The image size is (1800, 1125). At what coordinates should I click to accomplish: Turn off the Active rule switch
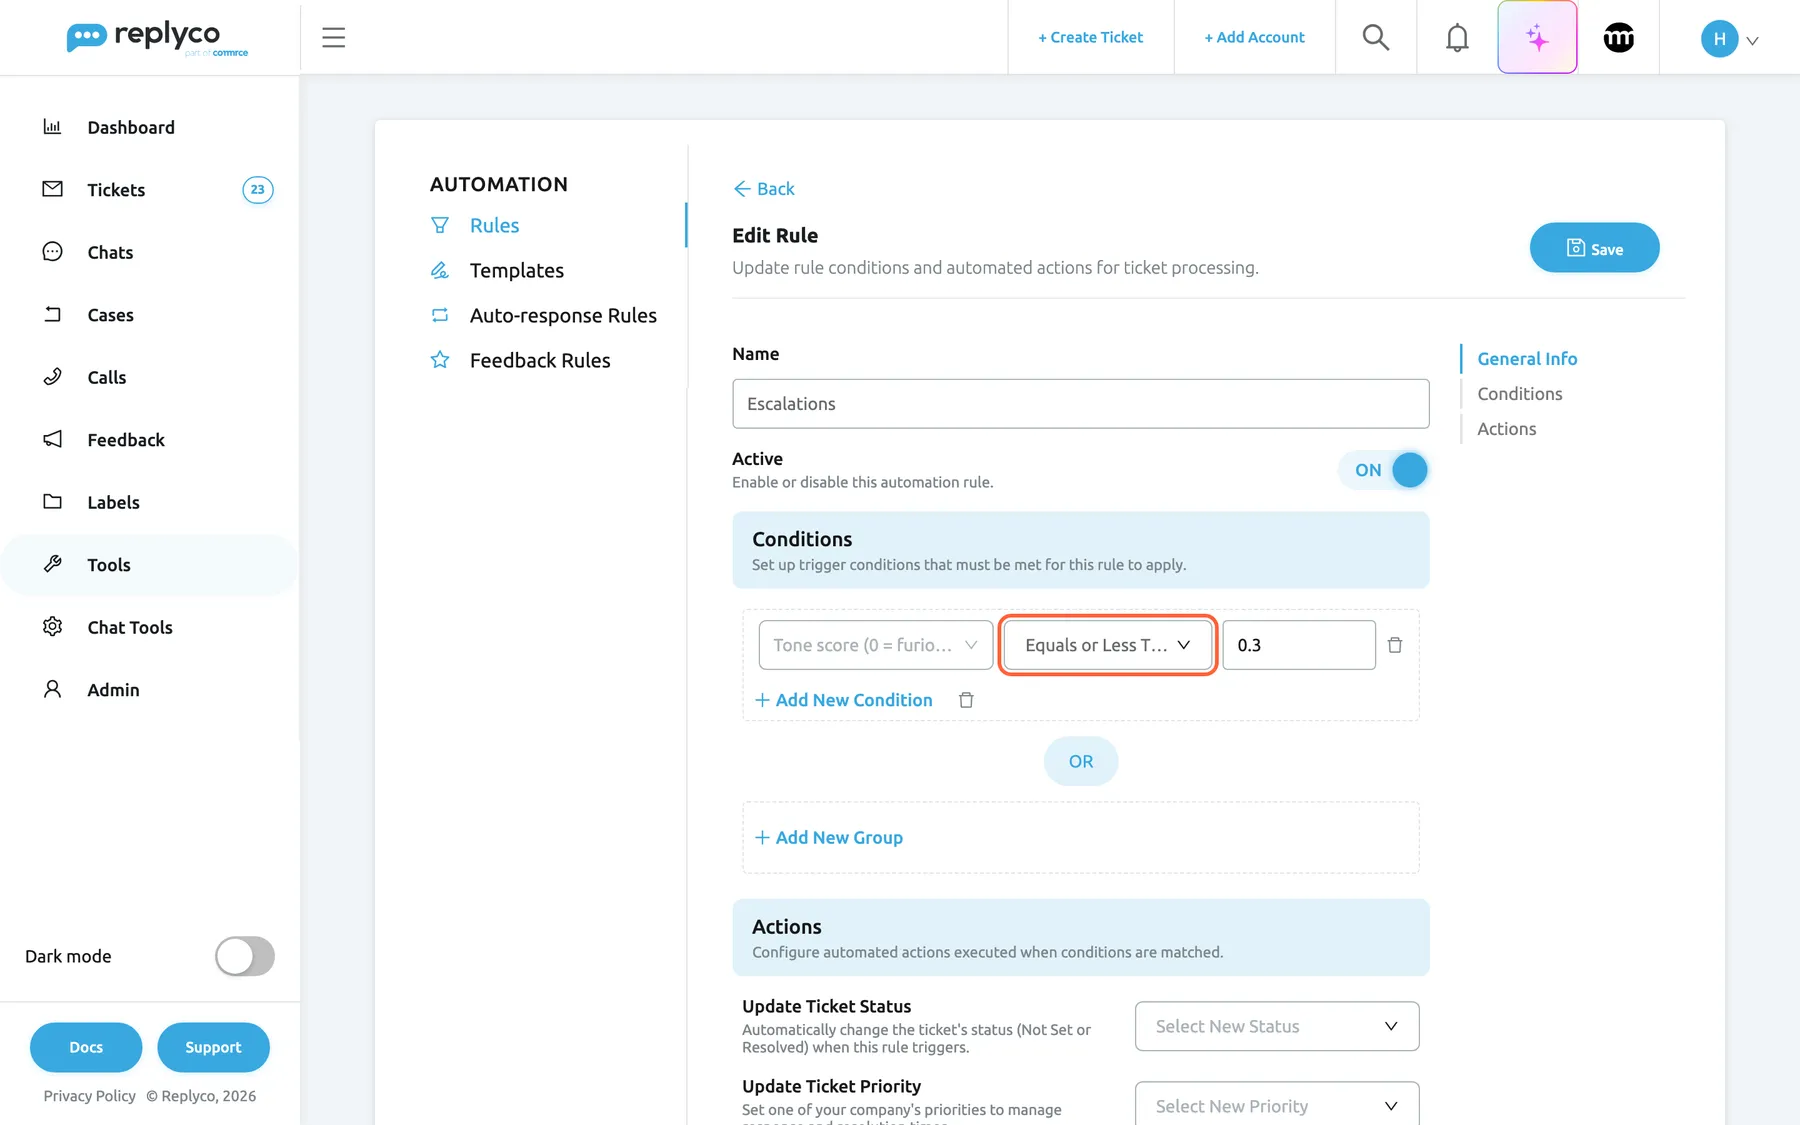[1384, 470]
